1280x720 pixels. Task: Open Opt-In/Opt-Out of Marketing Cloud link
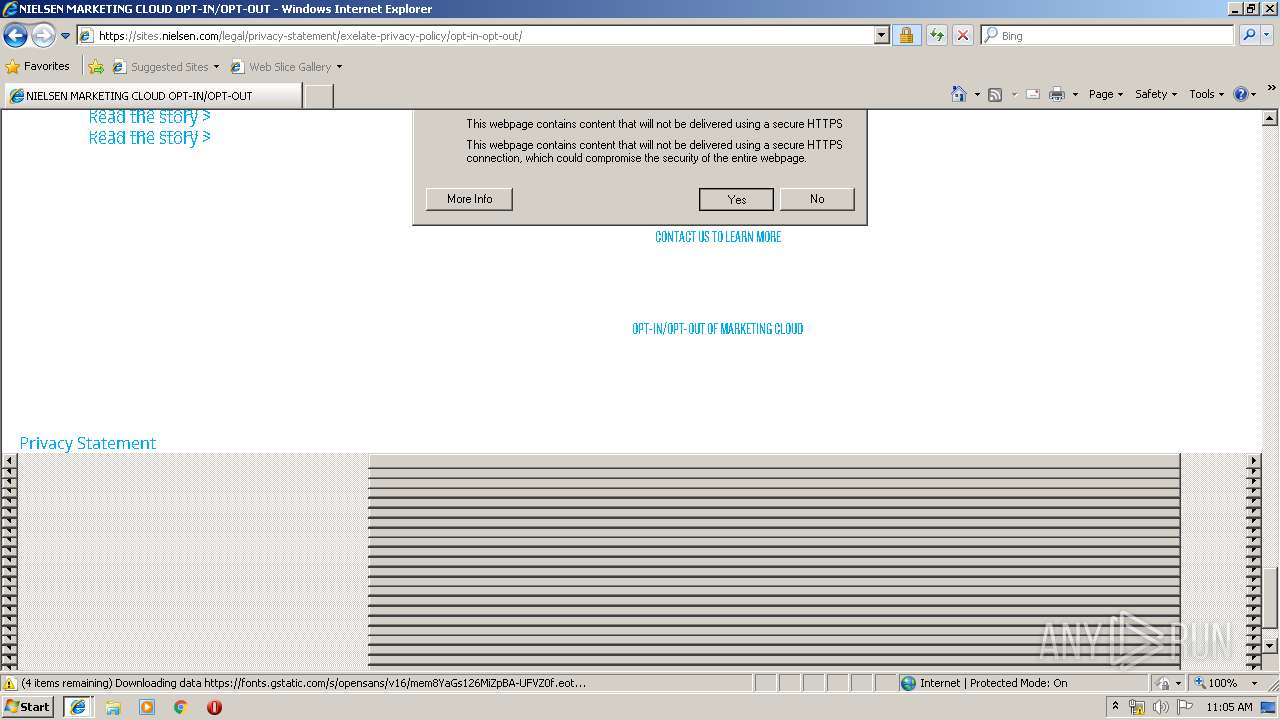point(718,329)
